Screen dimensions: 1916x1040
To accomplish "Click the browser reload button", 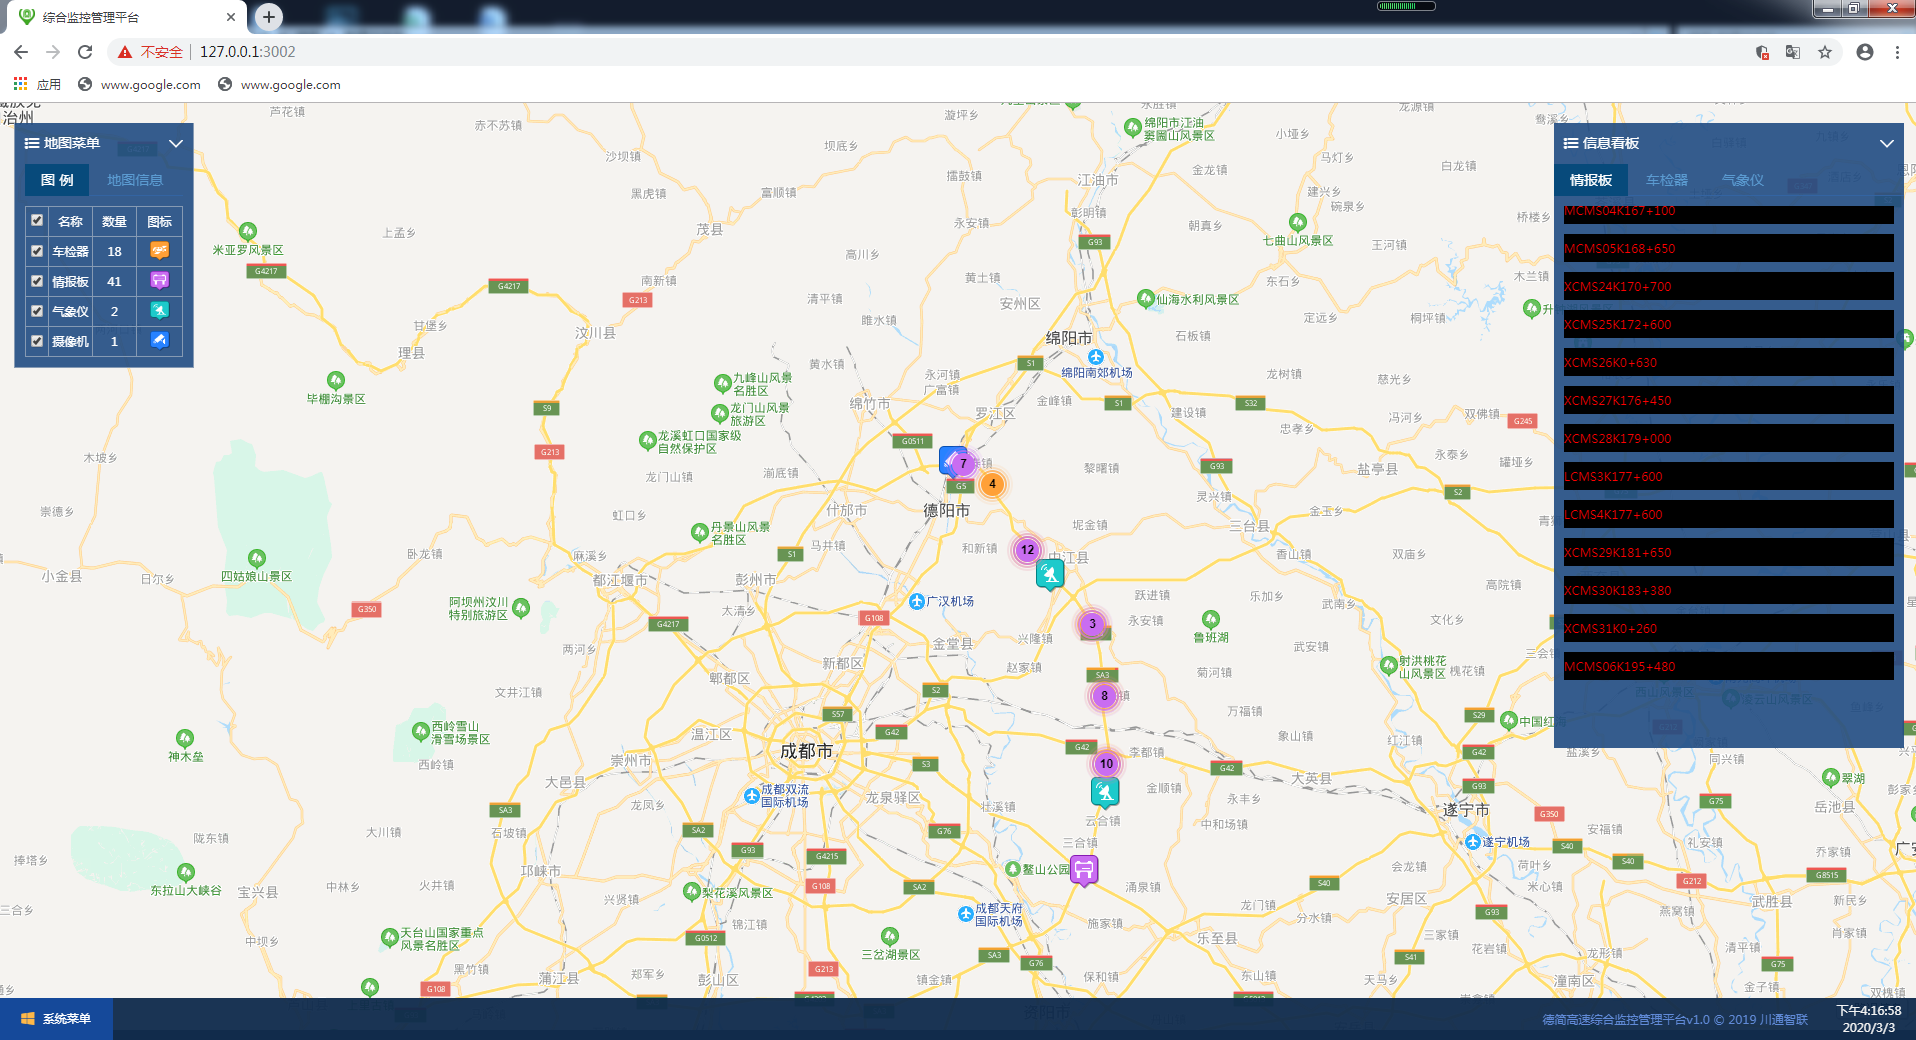I will point(85,52).
